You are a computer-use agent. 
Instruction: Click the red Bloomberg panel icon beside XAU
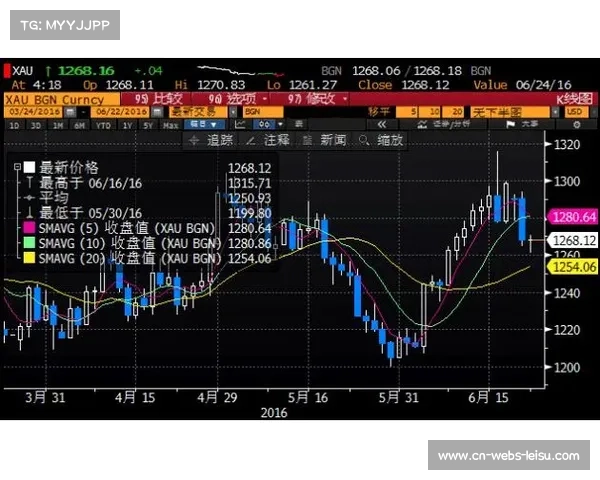(x=7, y=71)
